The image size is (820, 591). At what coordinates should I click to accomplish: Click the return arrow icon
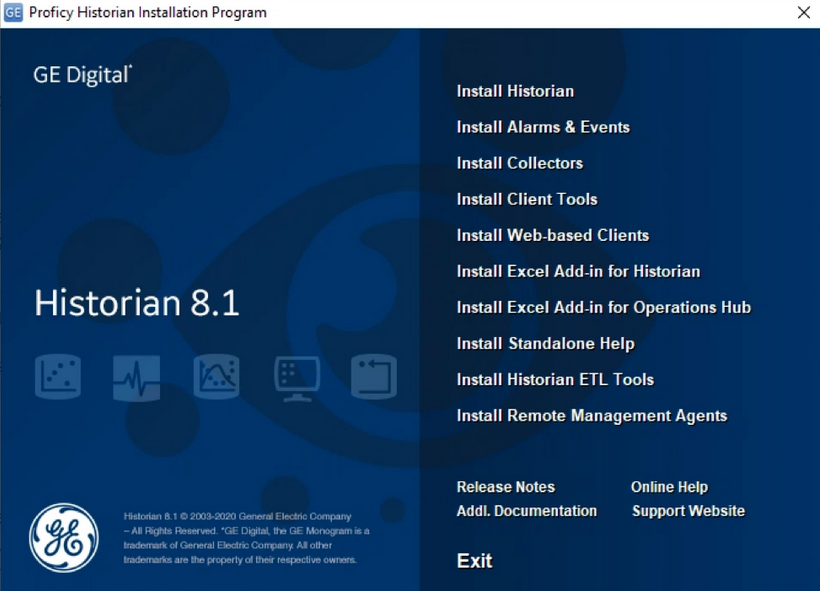click(374, 378)
